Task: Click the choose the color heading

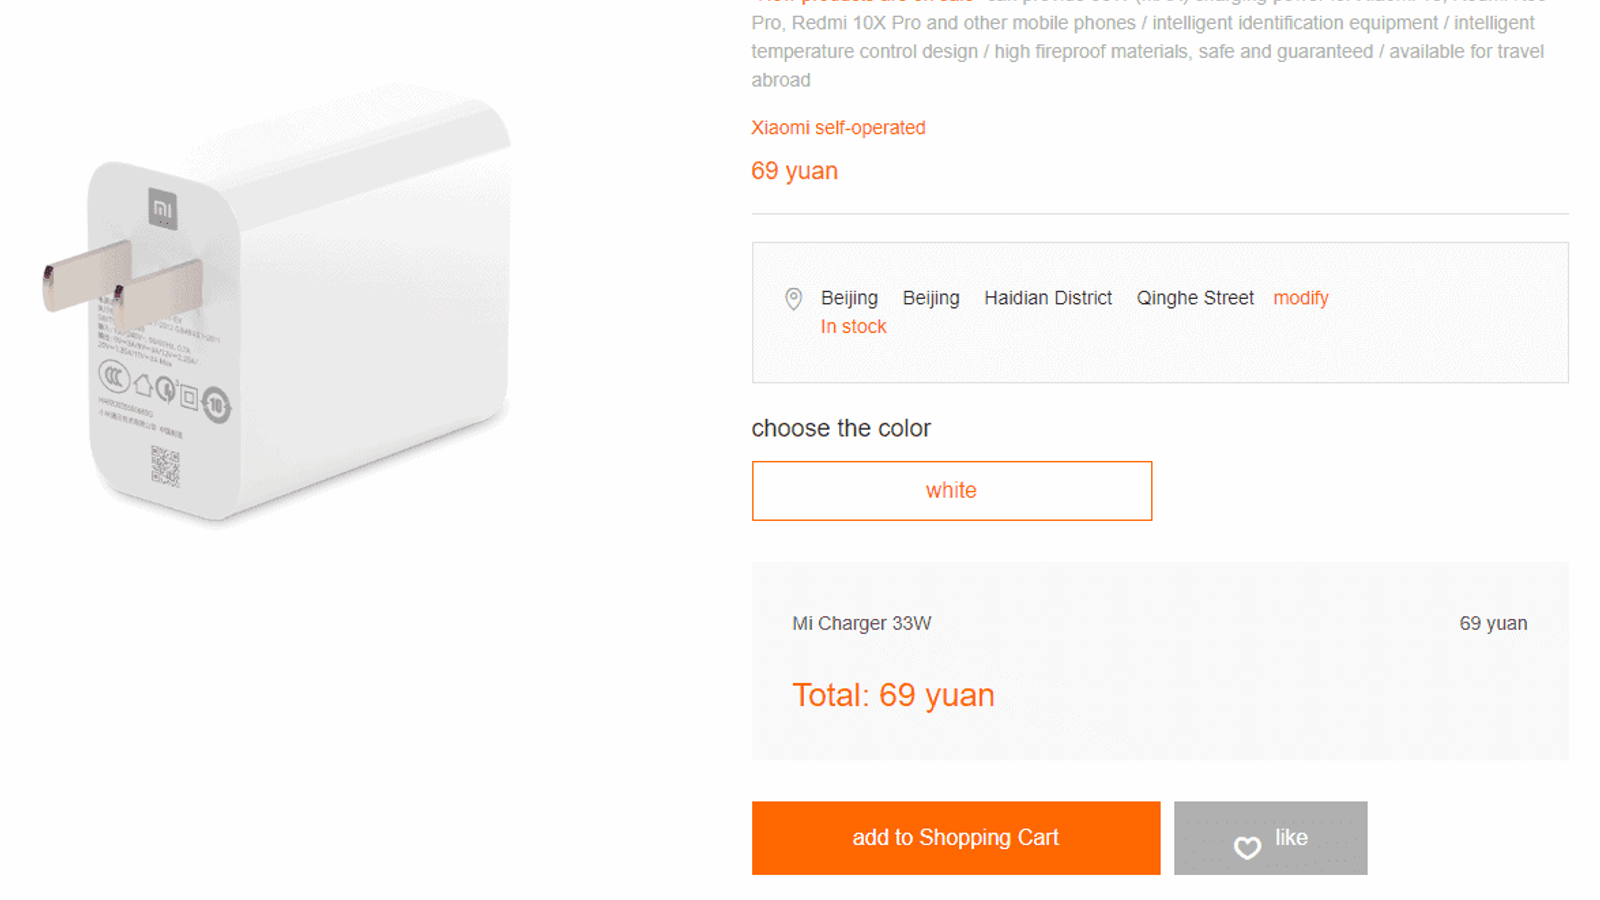Action: coord(840,429)
